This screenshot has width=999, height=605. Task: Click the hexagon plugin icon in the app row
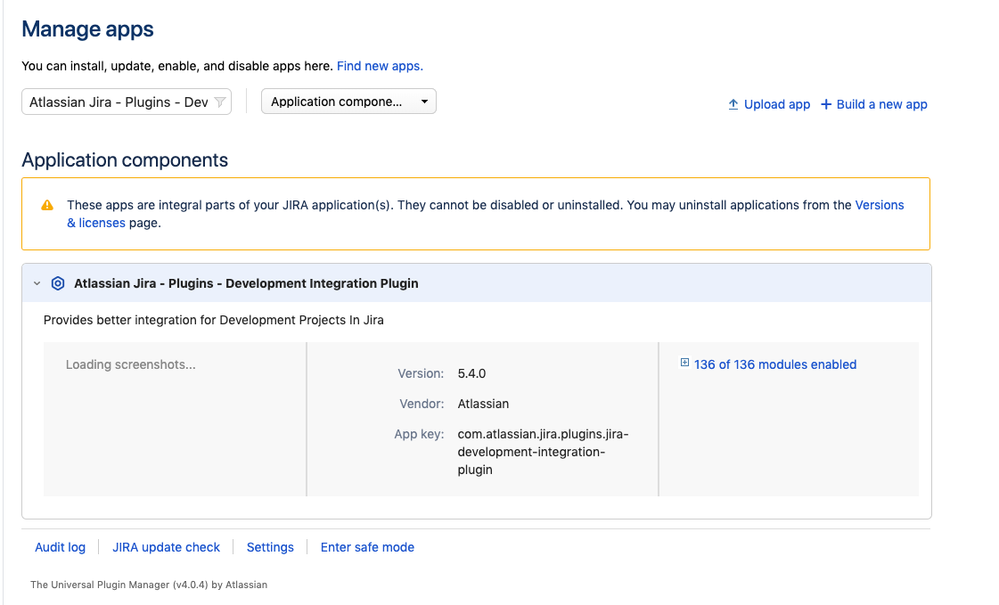pos(58,284)
